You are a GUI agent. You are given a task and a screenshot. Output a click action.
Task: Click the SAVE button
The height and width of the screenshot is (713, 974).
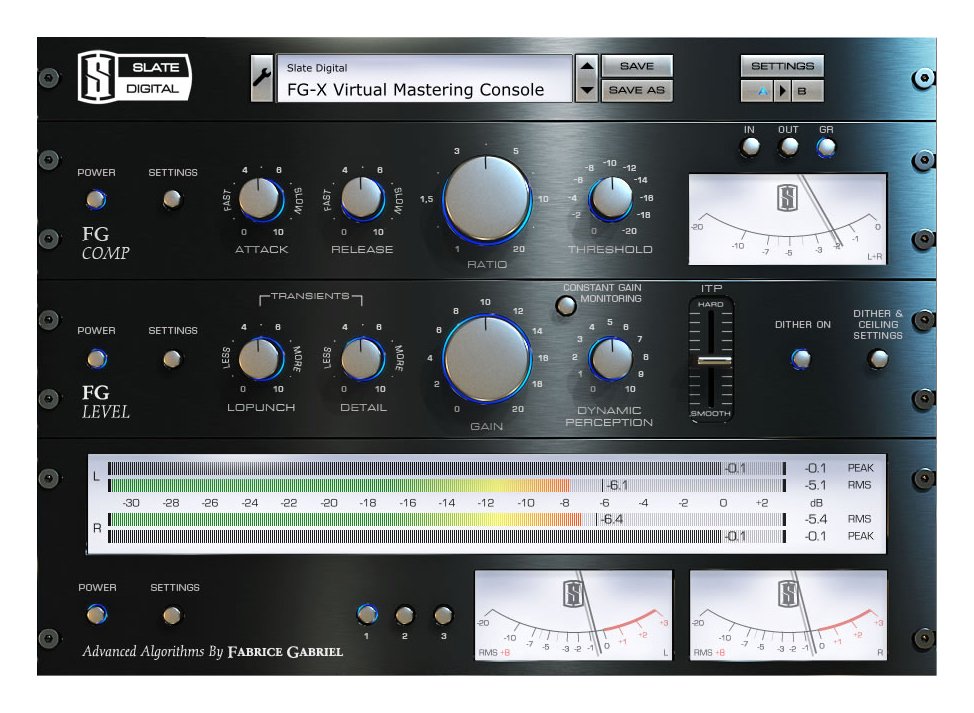[x=637, y=66]
